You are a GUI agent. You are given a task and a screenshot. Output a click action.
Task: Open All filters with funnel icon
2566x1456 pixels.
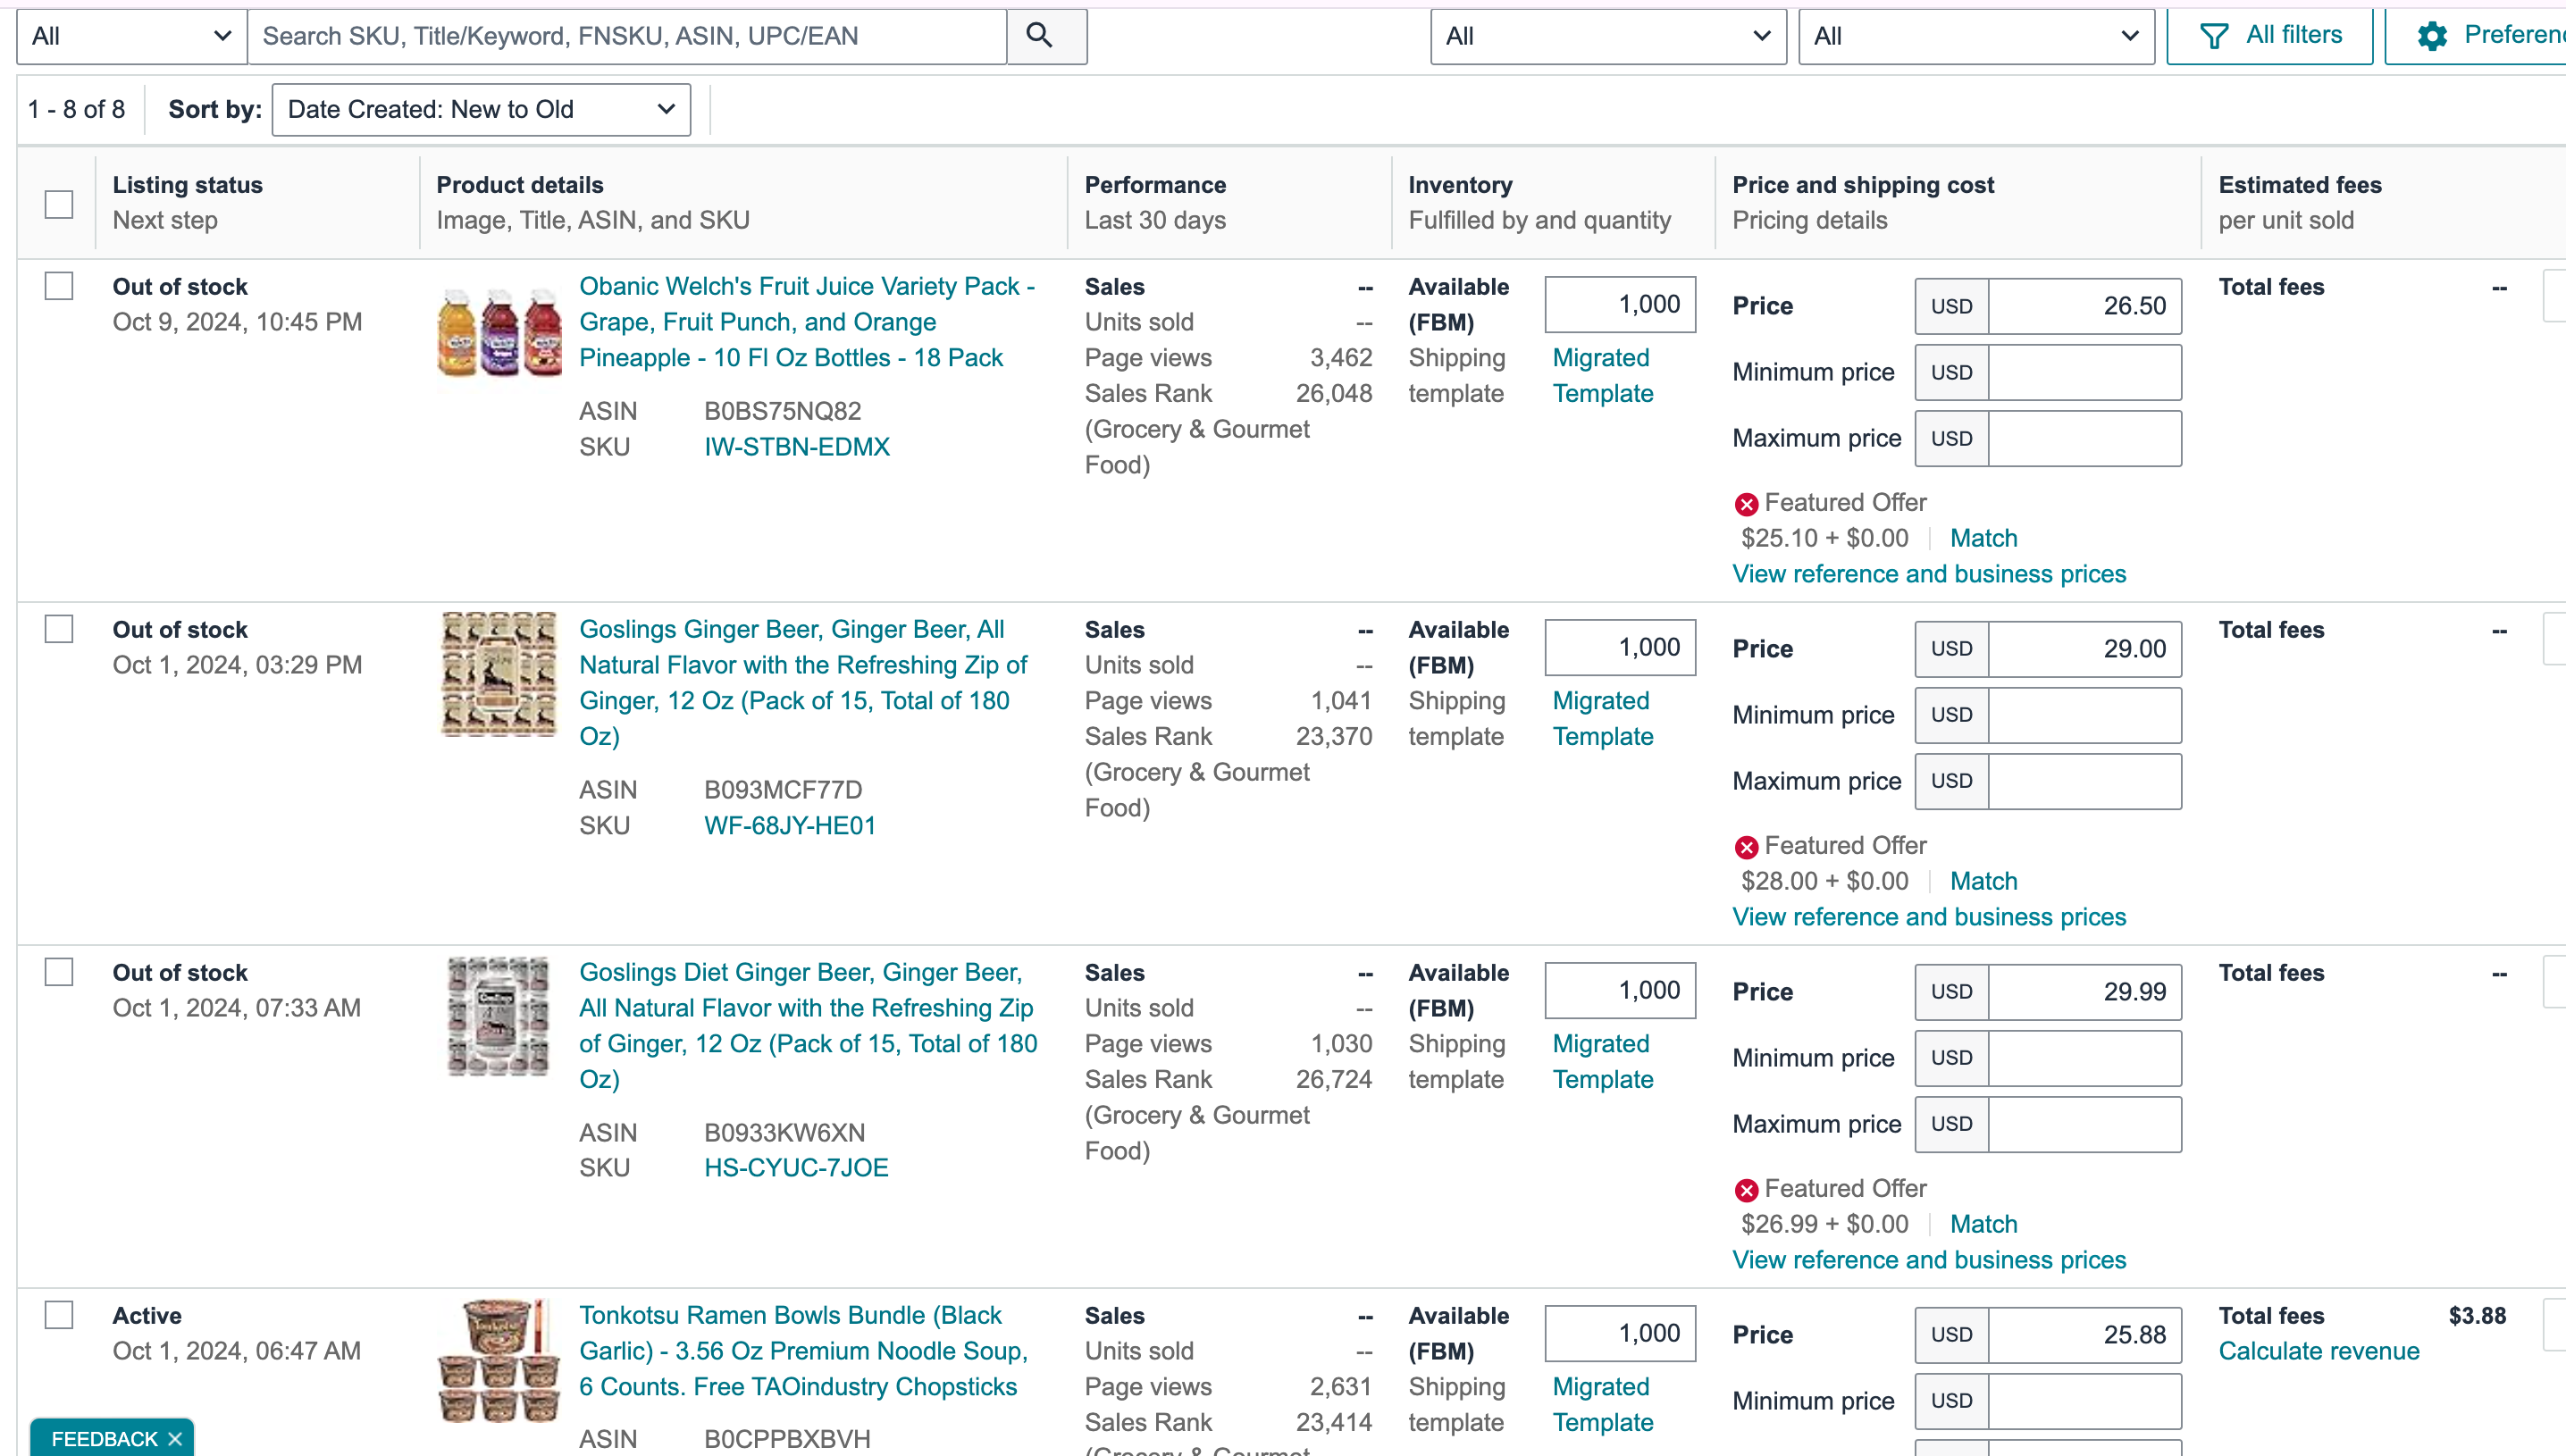(2270, 36)
